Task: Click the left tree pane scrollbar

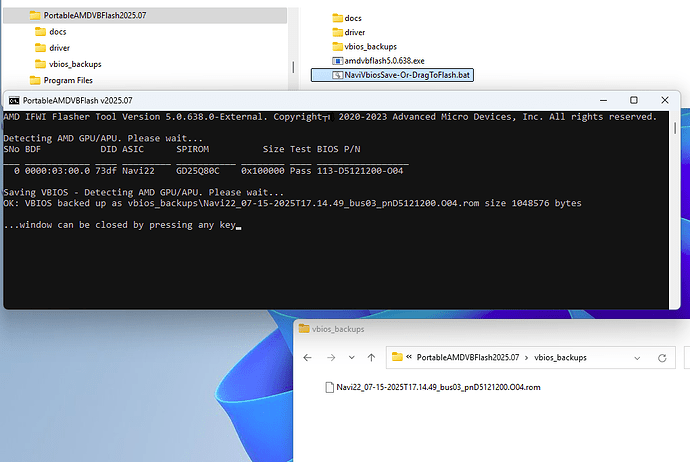Action: 293,67
